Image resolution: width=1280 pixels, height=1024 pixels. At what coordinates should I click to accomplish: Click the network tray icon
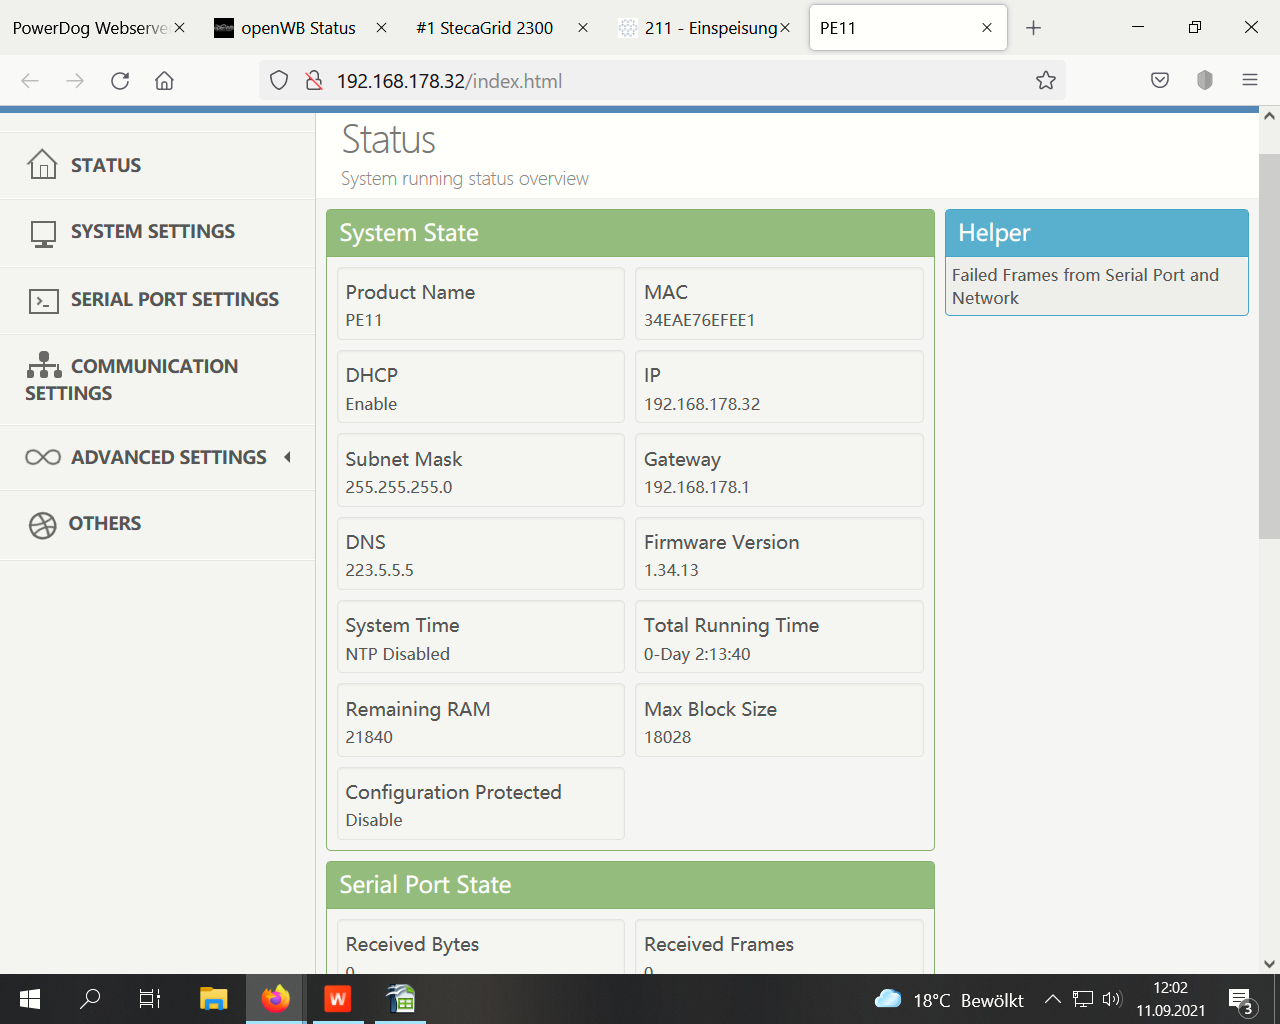pos(1083,999)
